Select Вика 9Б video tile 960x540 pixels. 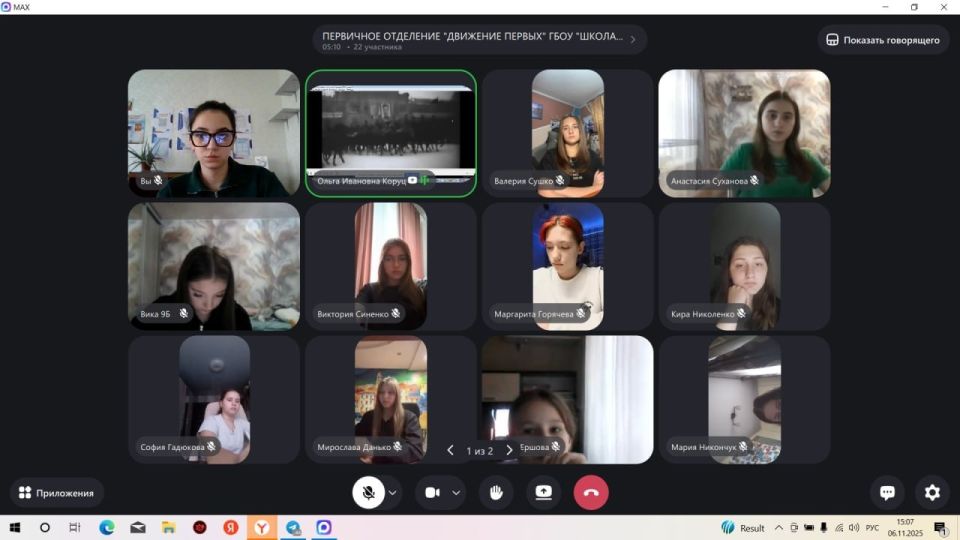point(214,266)
